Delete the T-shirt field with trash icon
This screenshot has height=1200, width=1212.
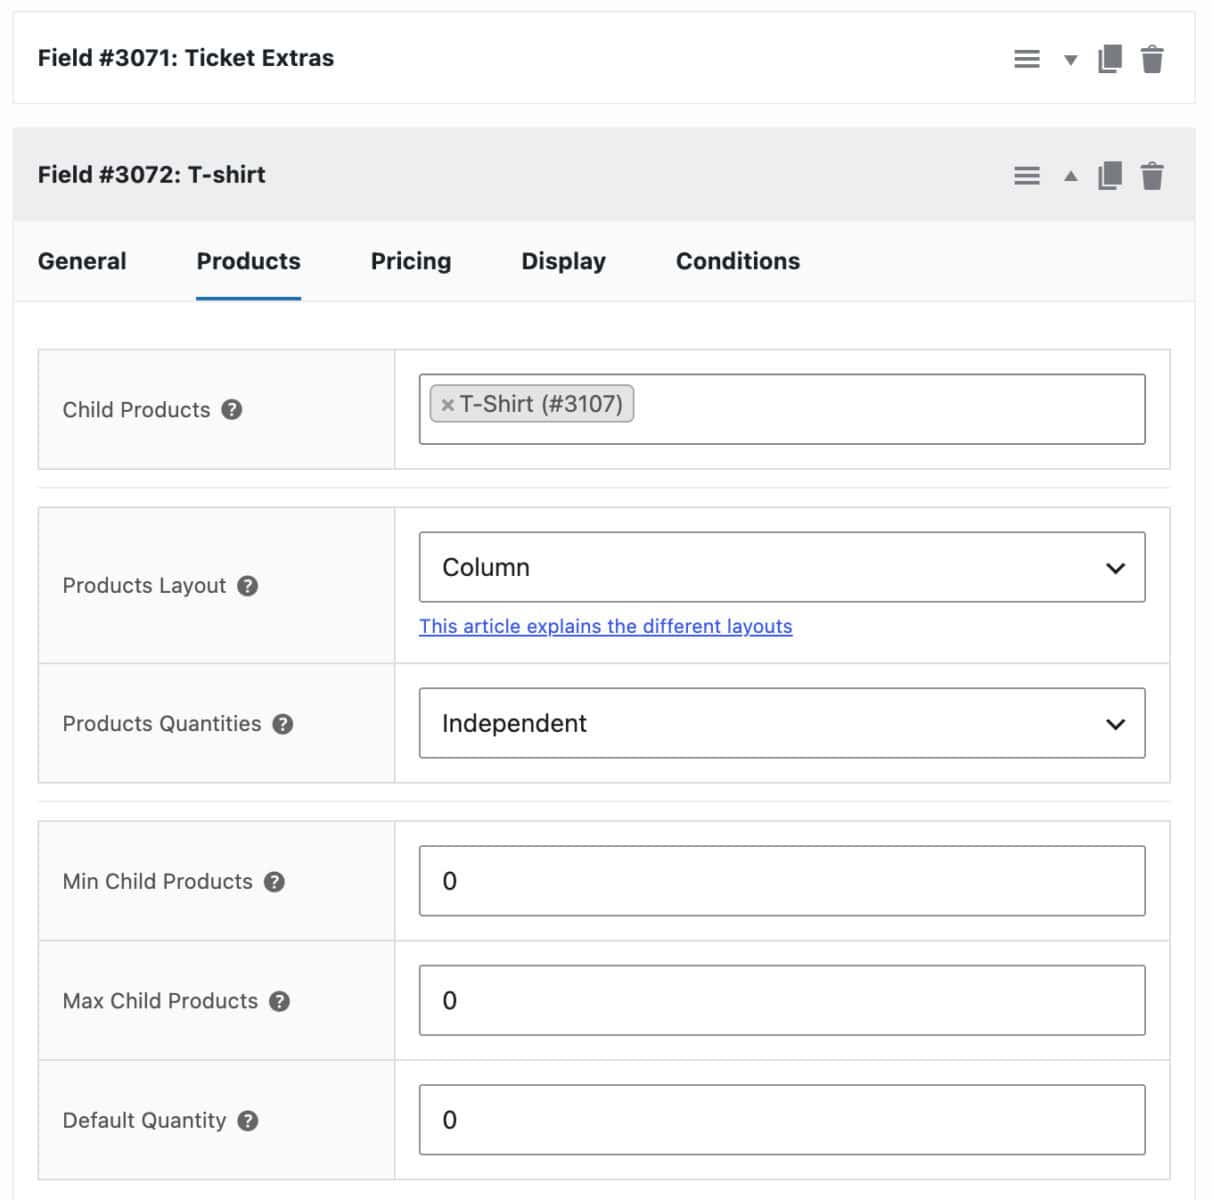(1152, 176)
